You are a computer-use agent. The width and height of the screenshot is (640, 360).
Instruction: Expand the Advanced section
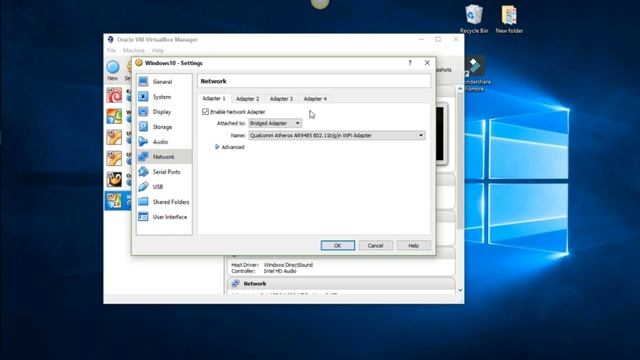(229, 147)
